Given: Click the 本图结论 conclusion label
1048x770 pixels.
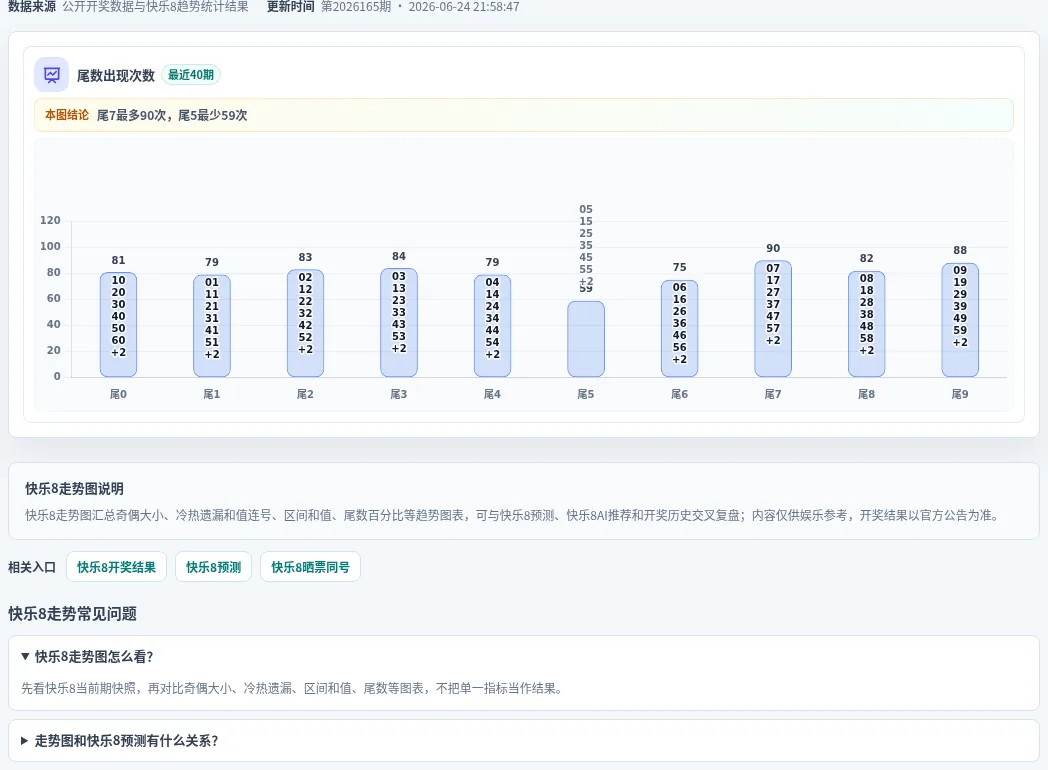Looking at the screenshot, I should tap(67, 115).
